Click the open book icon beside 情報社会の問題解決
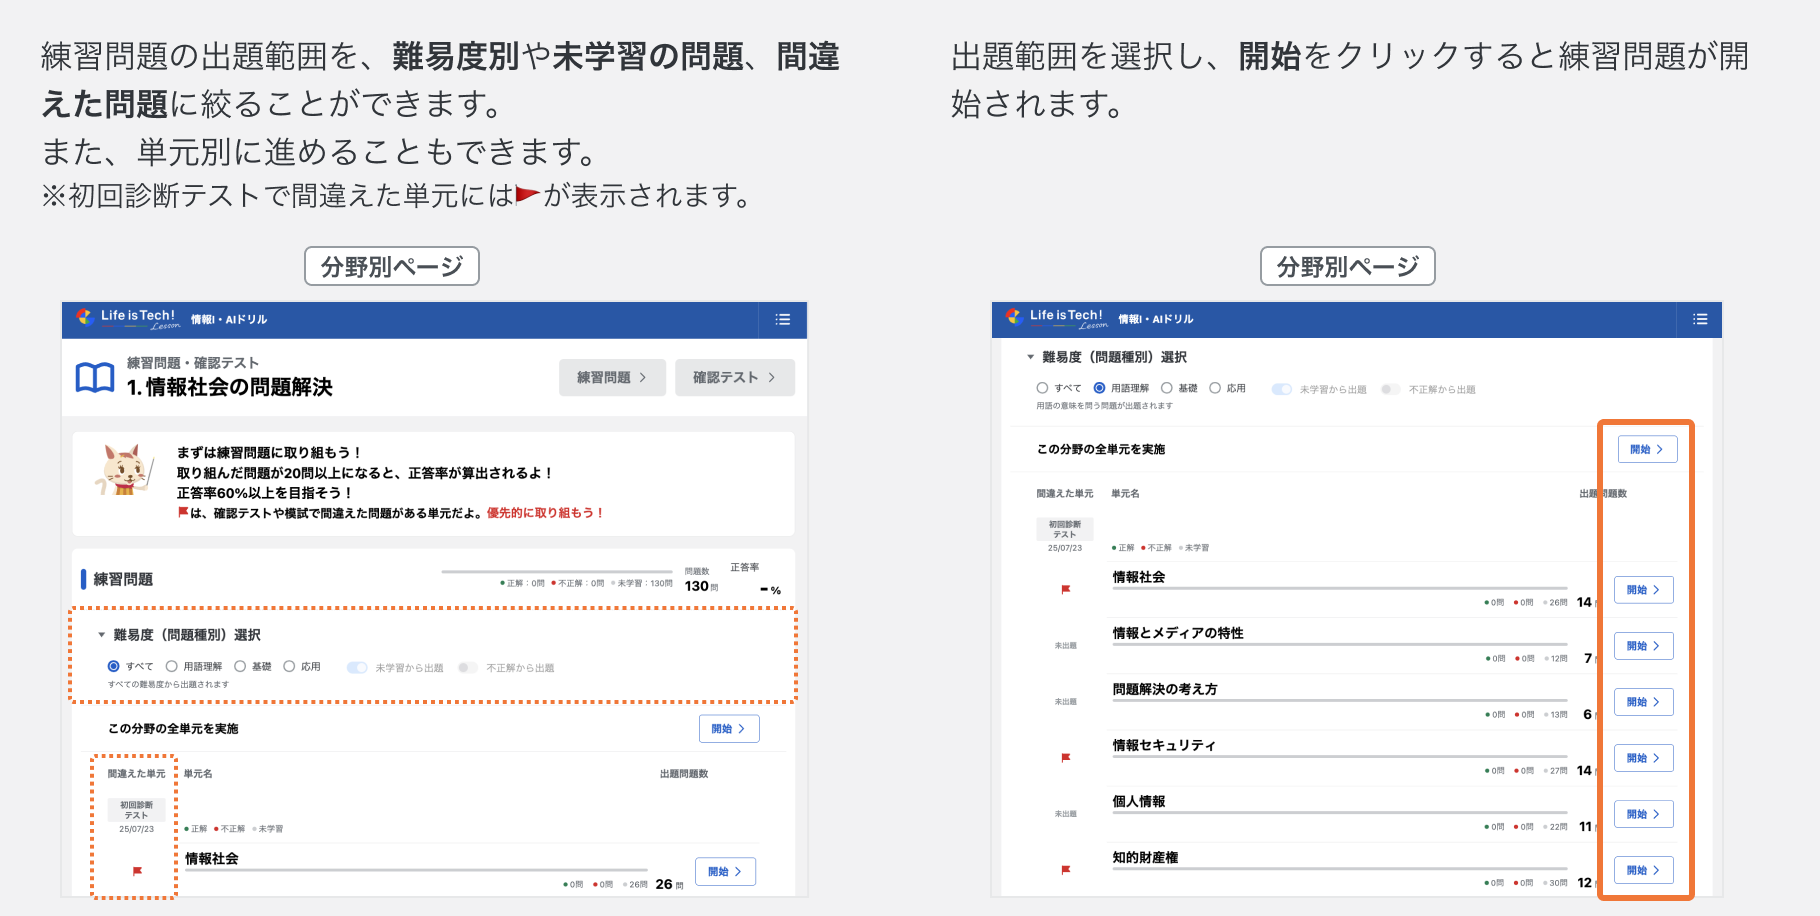The image size is (1820, 916). [95, 378]
